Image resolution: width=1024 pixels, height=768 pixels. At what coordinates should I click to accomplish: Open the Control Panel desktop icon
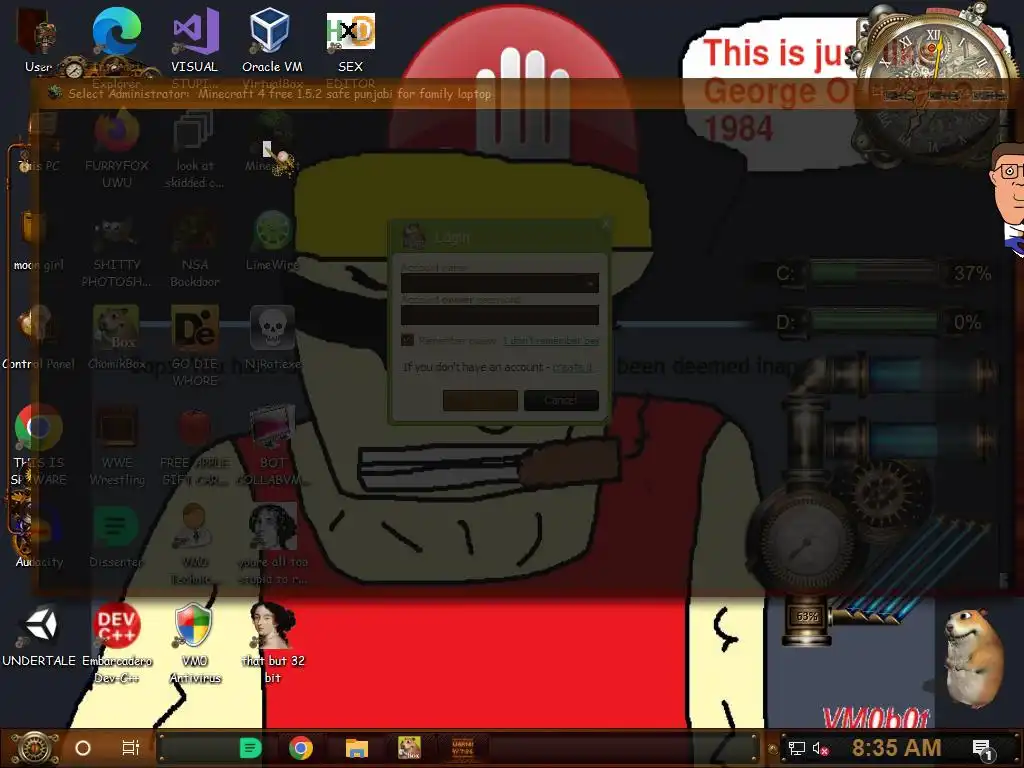point(38,338)
